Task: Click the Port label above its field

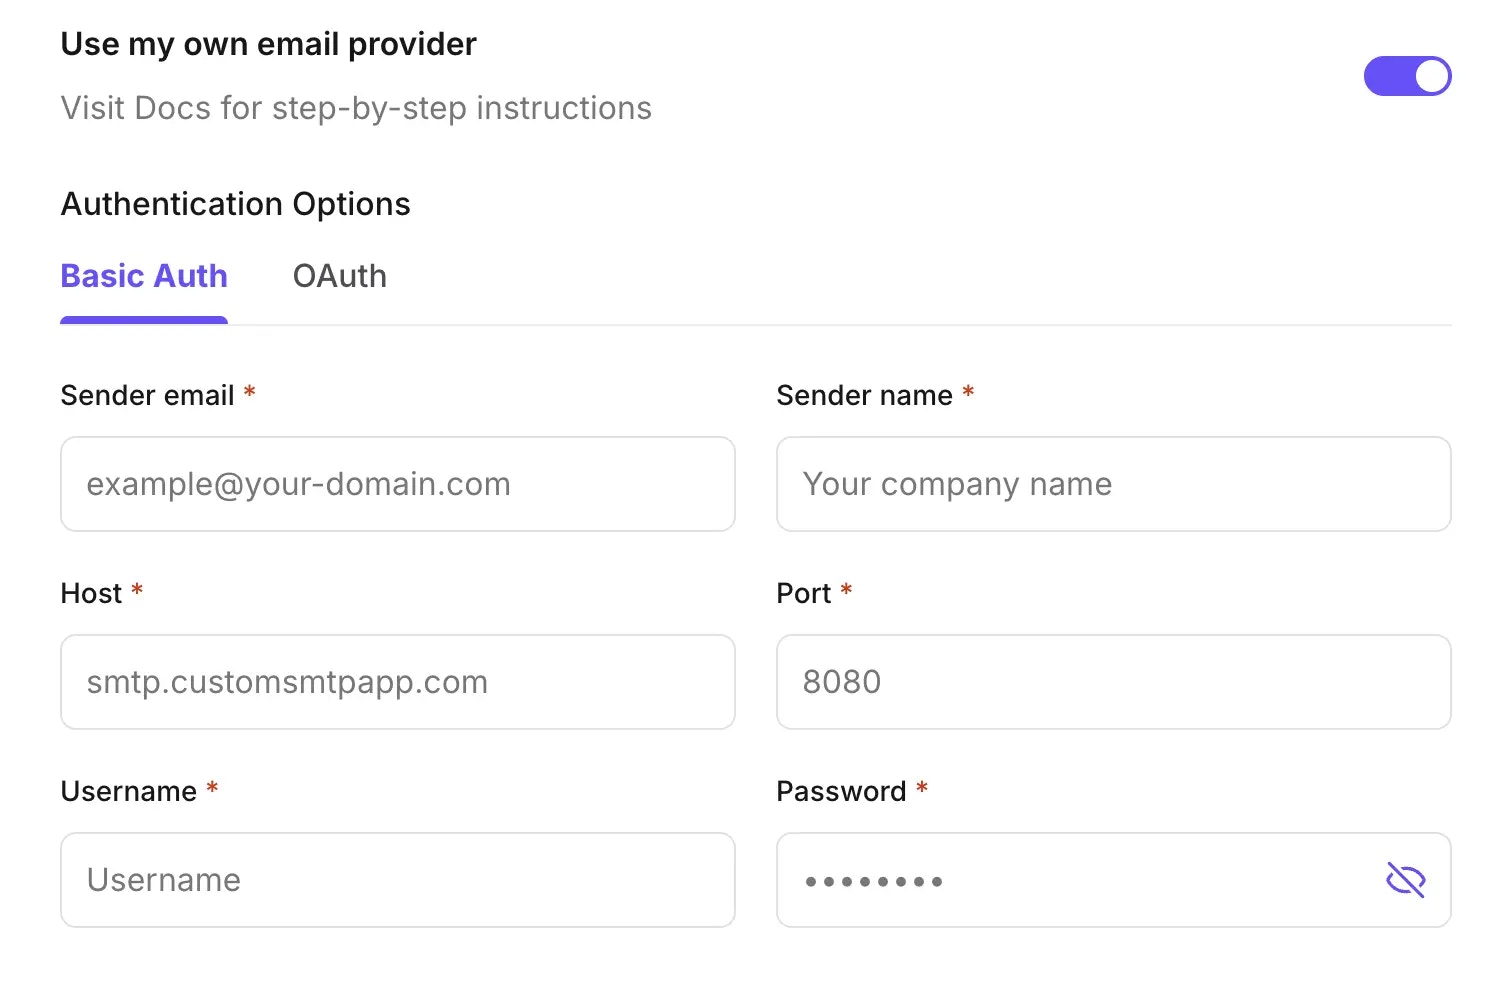Action: pyautogui.click(x=805, y=592)
